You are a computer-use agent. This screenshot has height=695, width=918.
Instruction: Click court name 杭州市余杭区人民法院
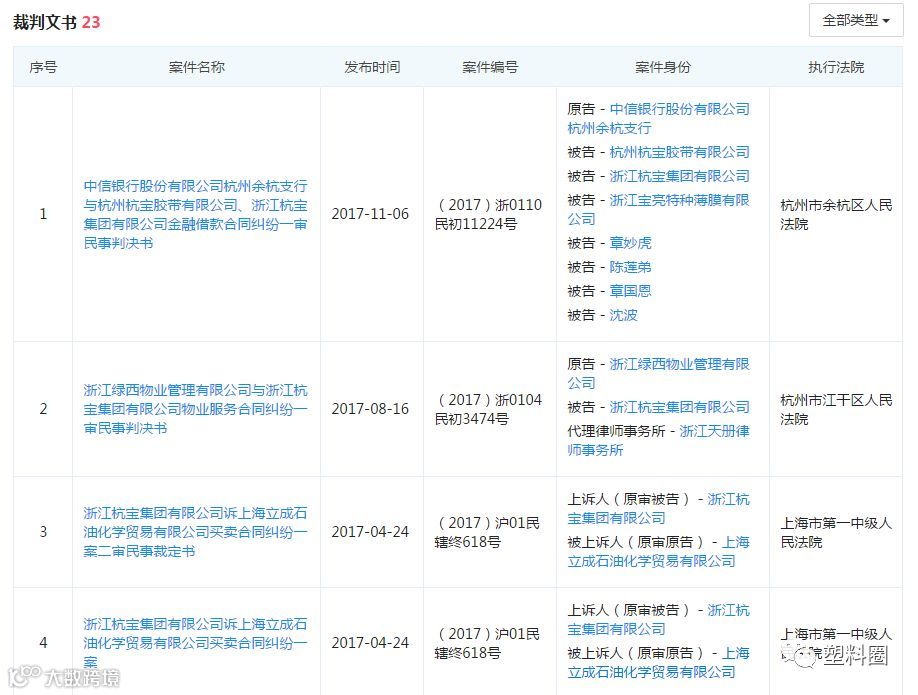point(836,214)
